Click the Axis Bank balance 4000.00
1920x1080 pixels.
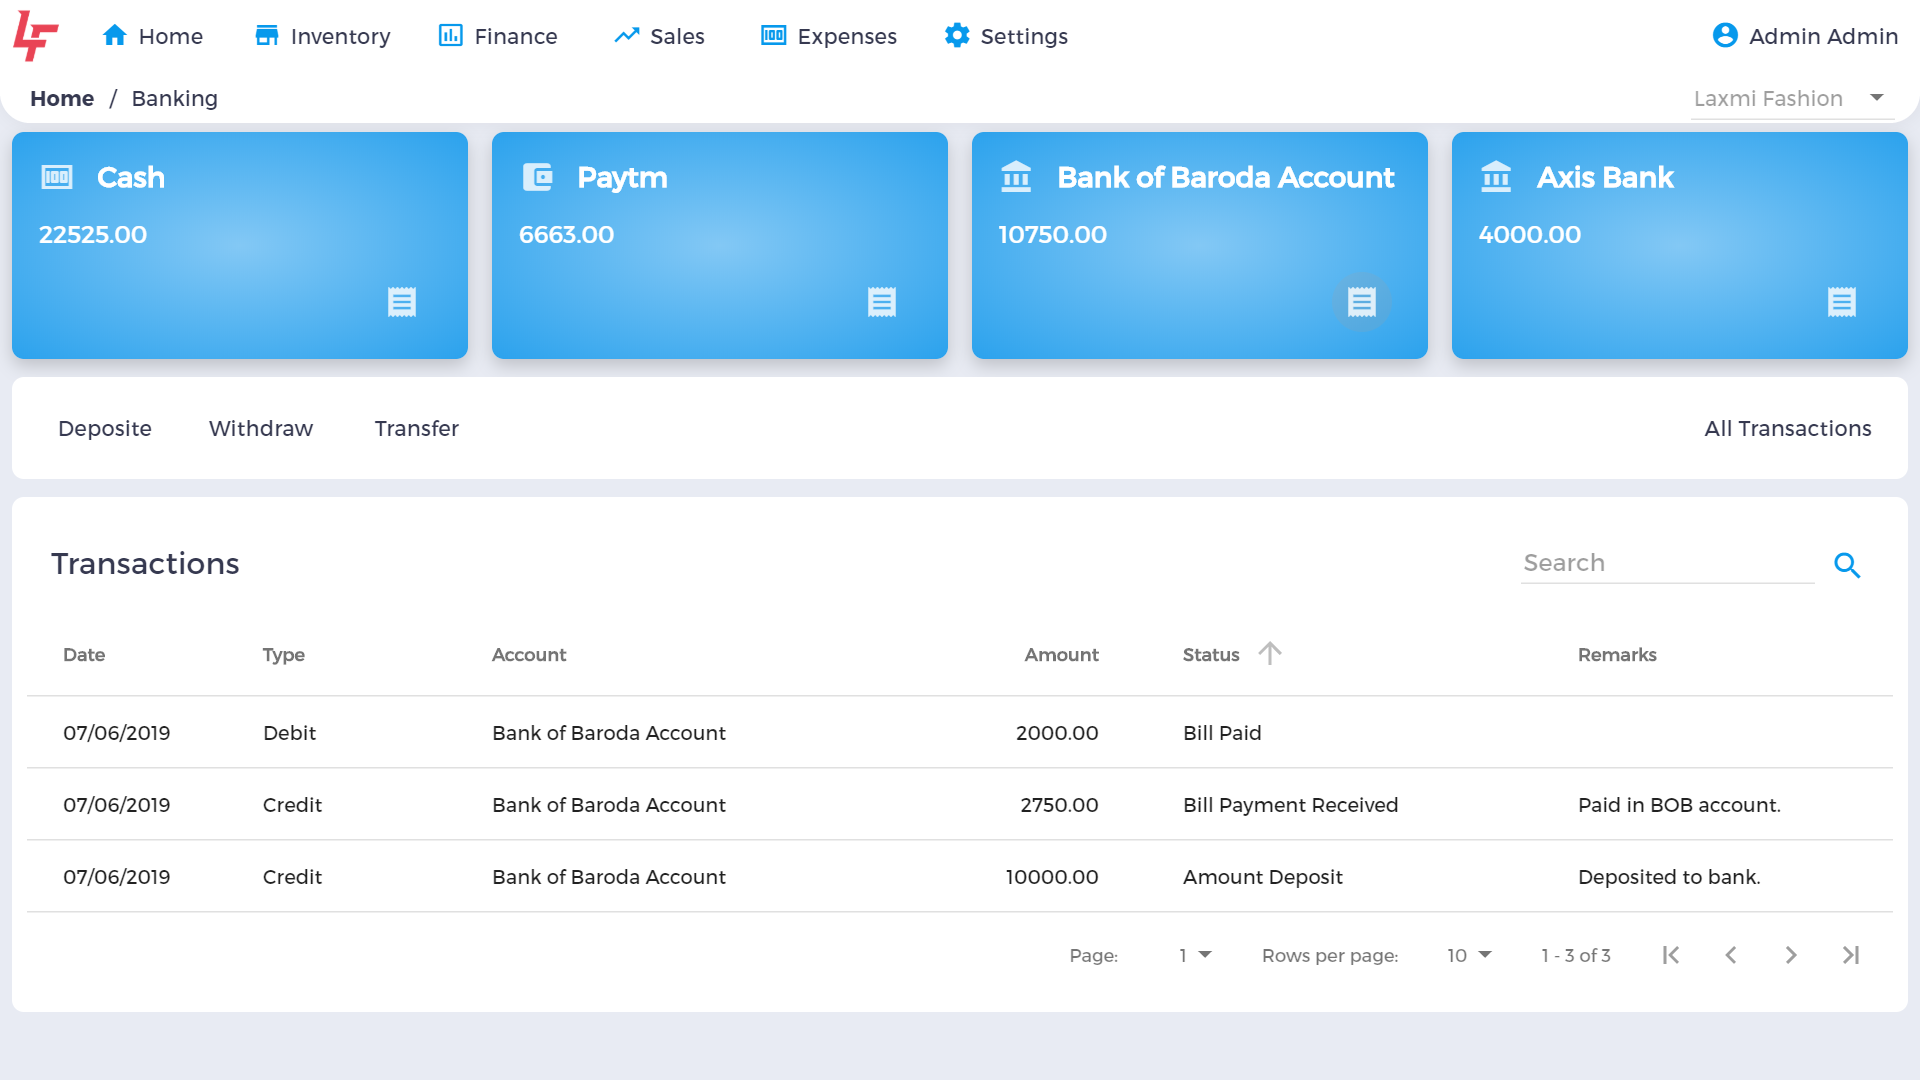1530,235
